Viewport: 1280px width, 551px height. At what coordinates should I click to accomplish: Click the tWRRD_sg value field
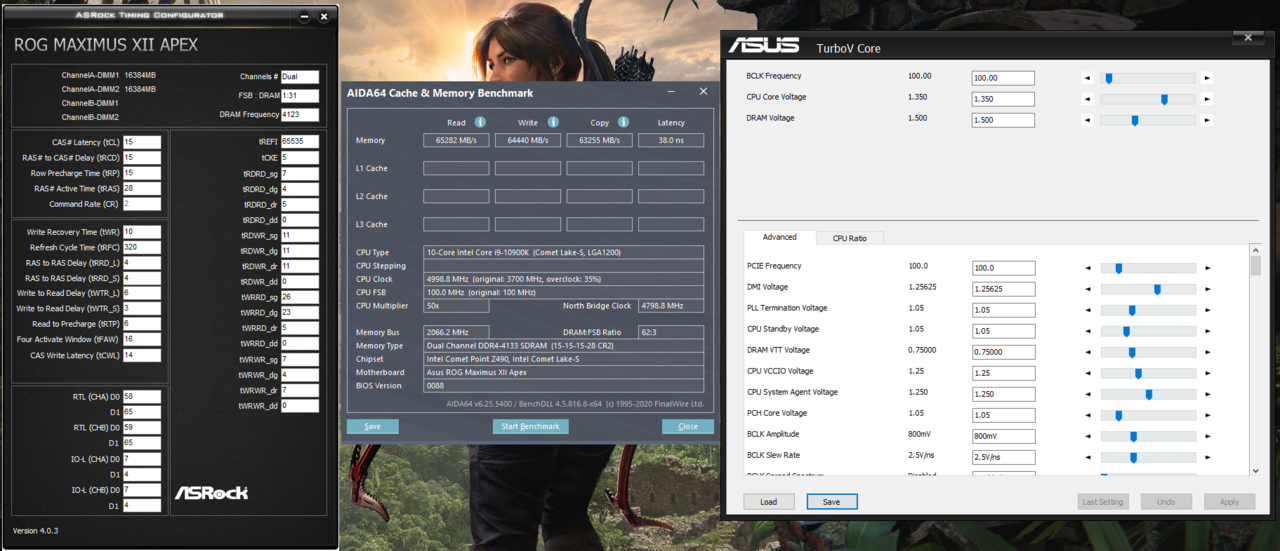(299, 297)
